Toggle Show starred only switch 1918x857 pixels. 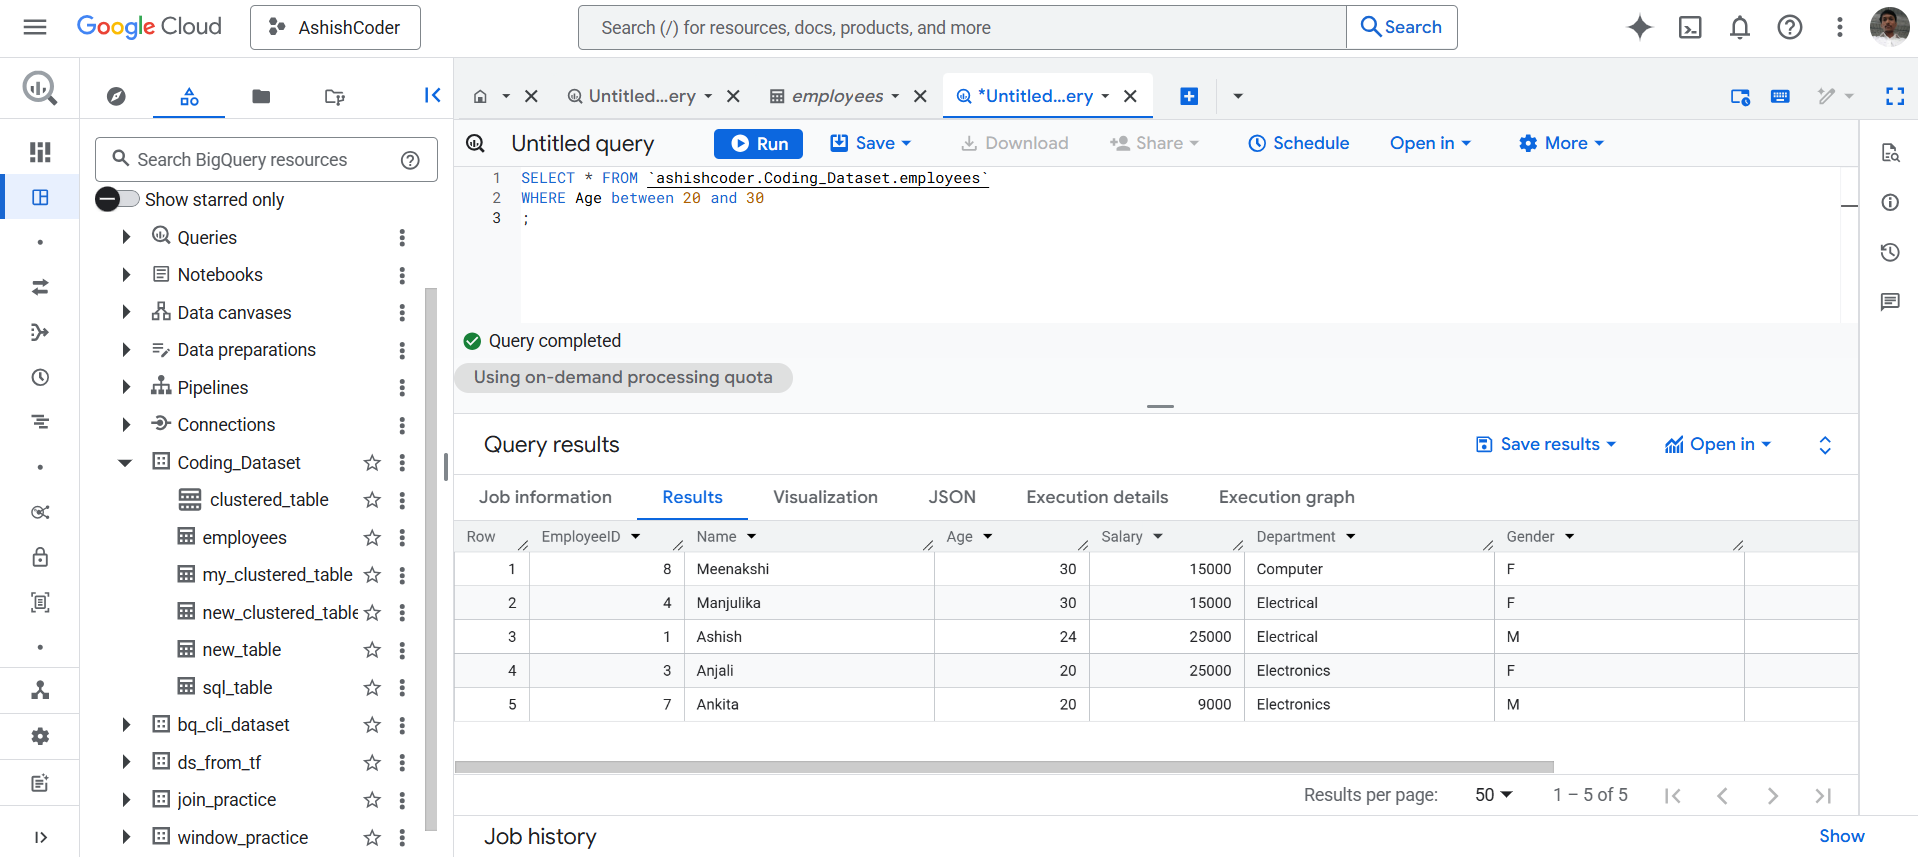pos(117,199)
